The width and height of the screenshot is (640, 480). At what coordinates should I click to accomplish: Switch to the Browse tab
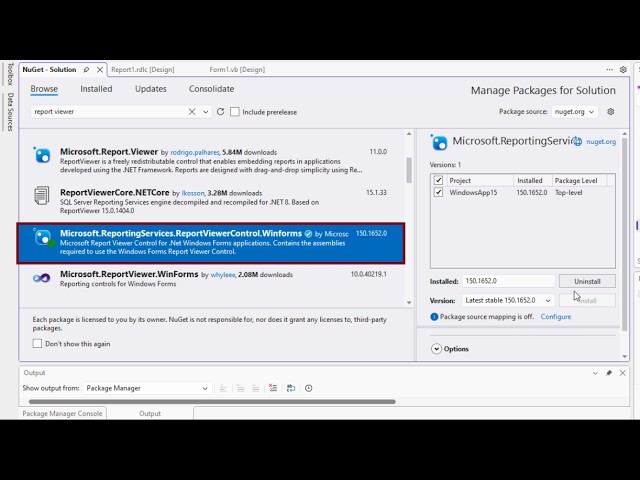point(44,89)
